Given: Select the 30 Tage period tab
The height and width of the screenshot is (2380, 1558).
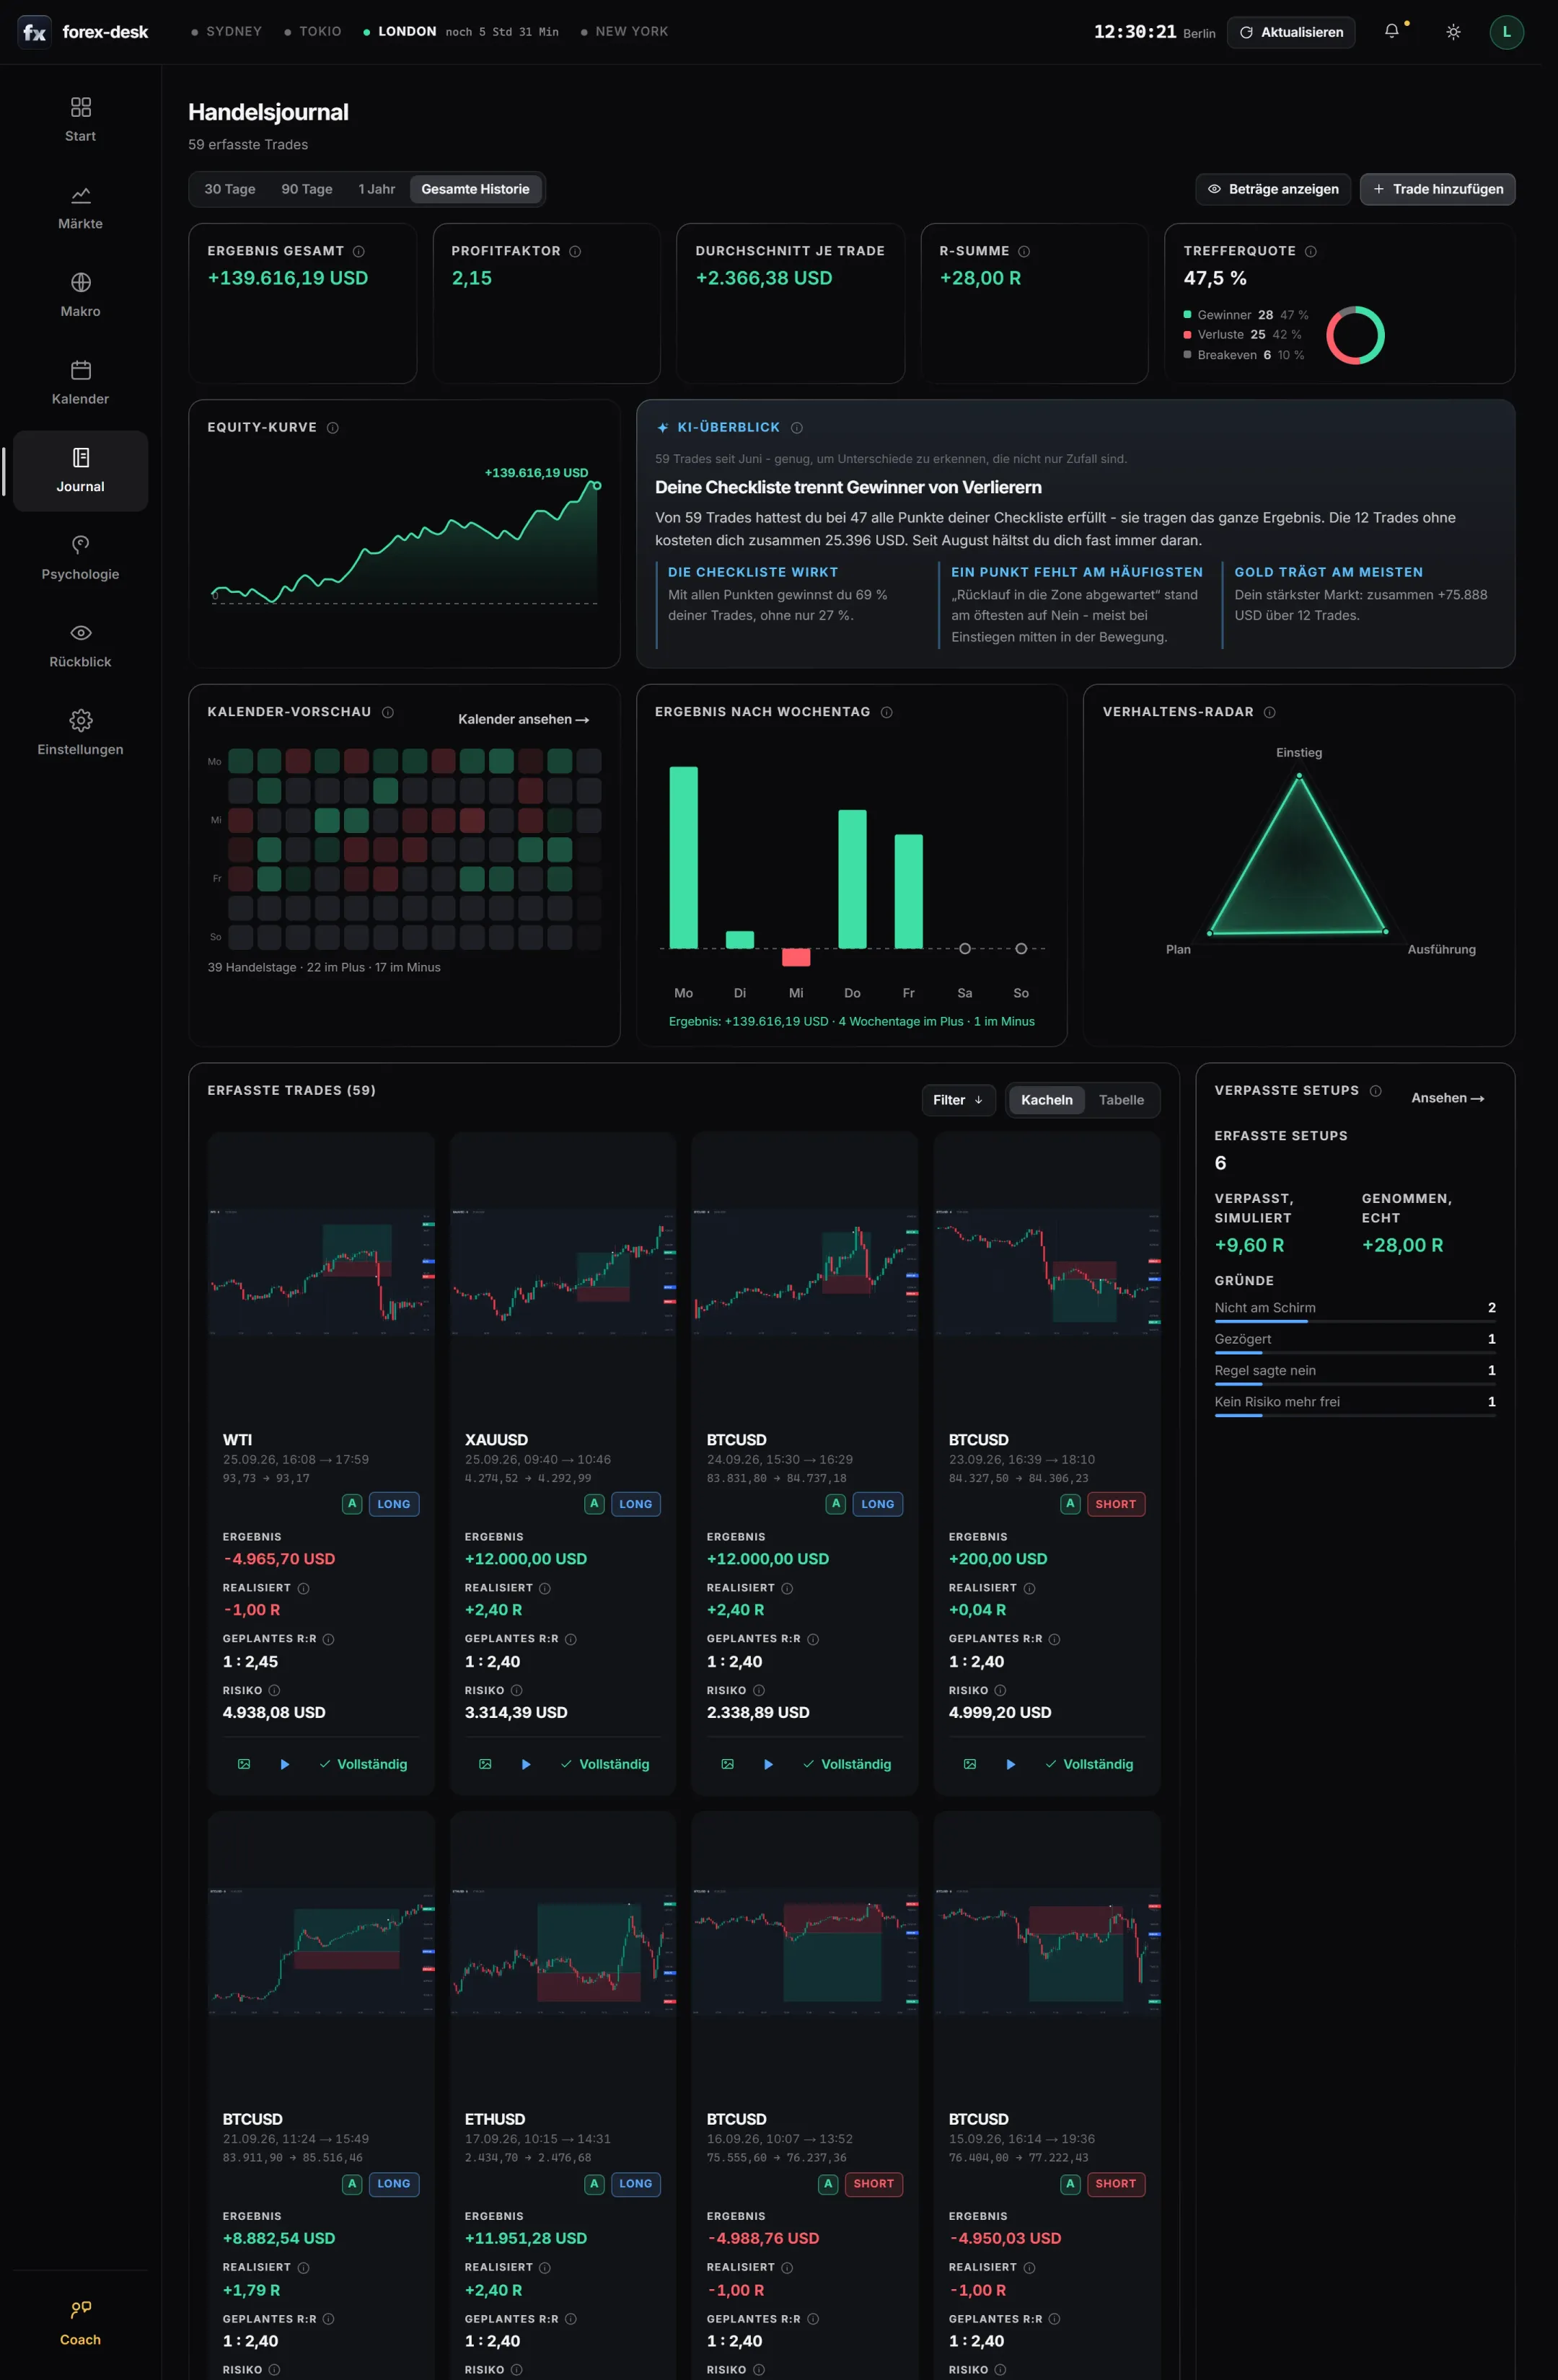Looking at the screenshot, I should click(230, 189).
